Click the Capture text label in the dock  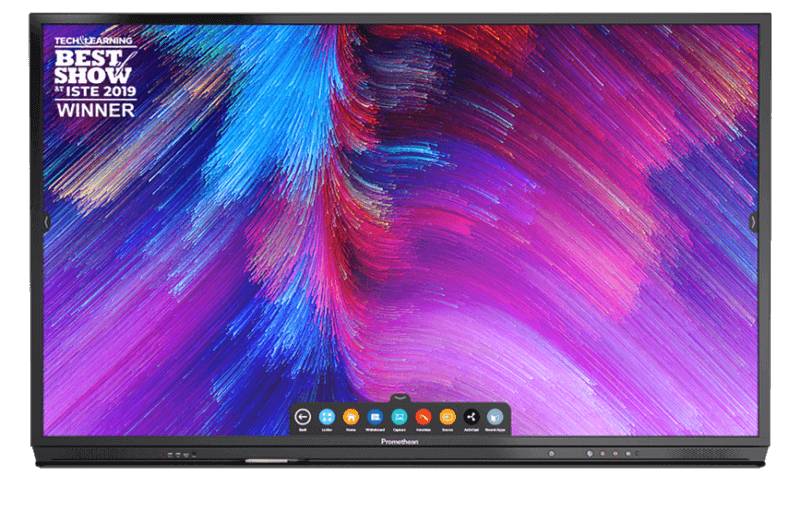click(399, 429)
